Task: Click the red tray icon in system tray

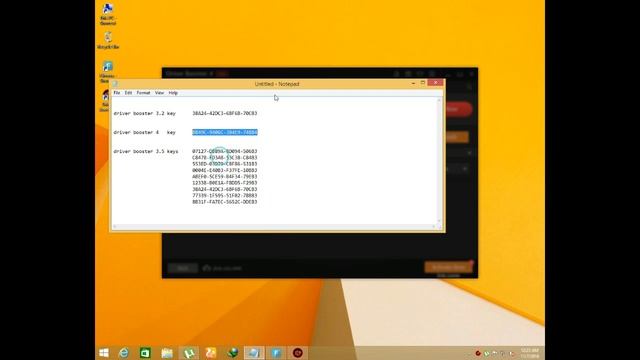Action: pos(478,353)
